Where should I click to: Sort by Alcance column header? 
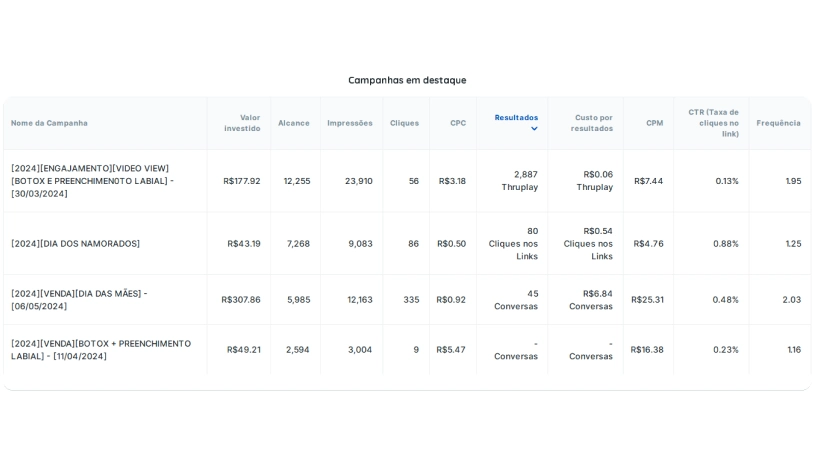click(x=294, y=123)
